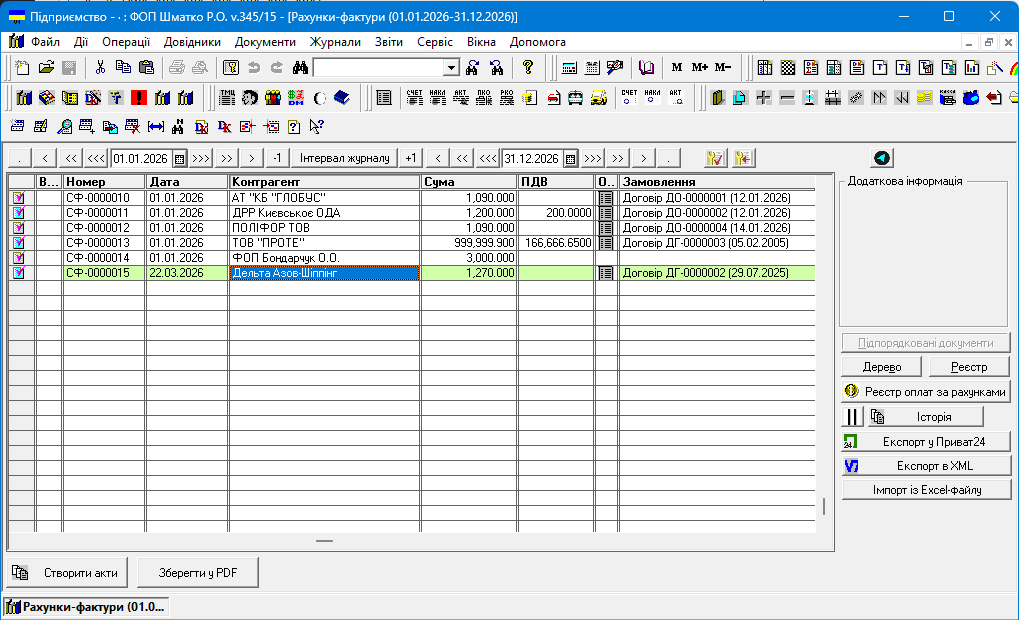
Task: Click the New document icon
Action: point(22,68)
